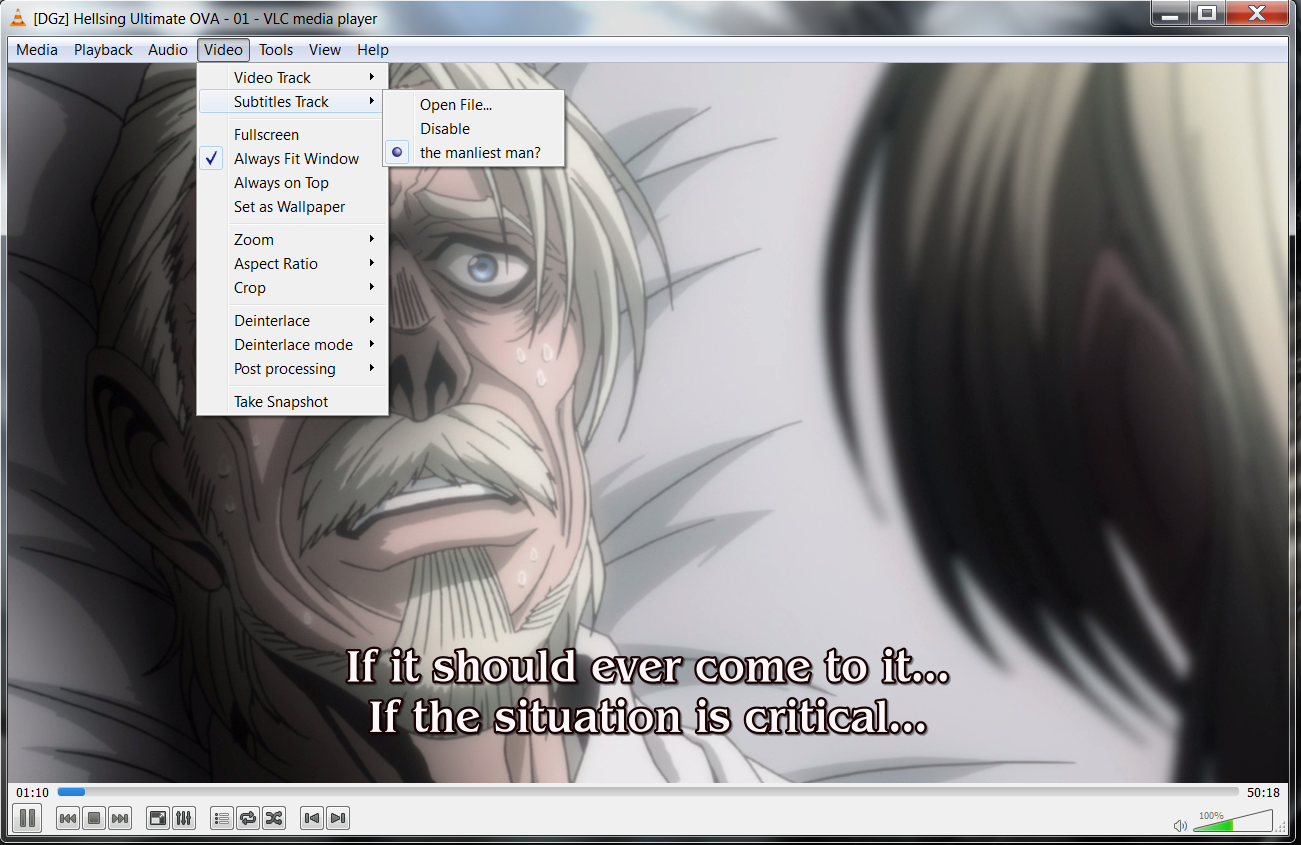Adjust the volume slider
This screenshot has width=1301, height=845.
coord(1232,823)
